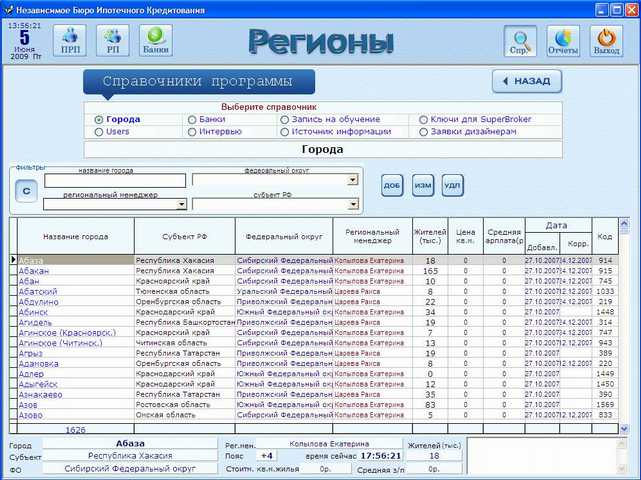
Task: Open the Банки toolbar icon
Action: tap(156, 40)
